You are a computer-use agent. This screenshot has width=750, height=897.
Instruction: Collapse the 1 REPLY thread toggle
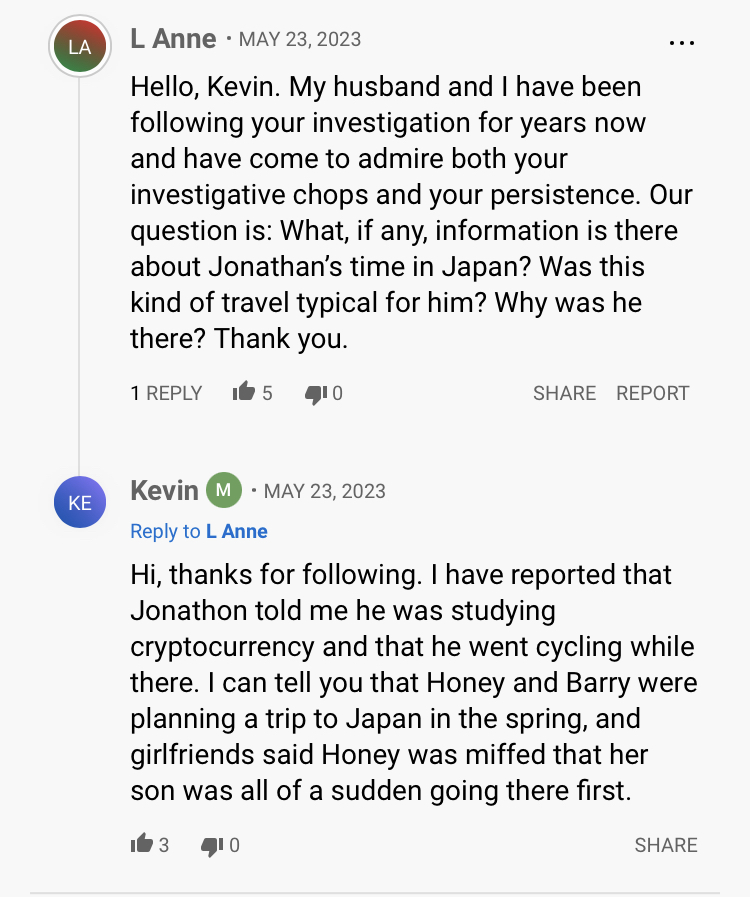tap(166, 393)
